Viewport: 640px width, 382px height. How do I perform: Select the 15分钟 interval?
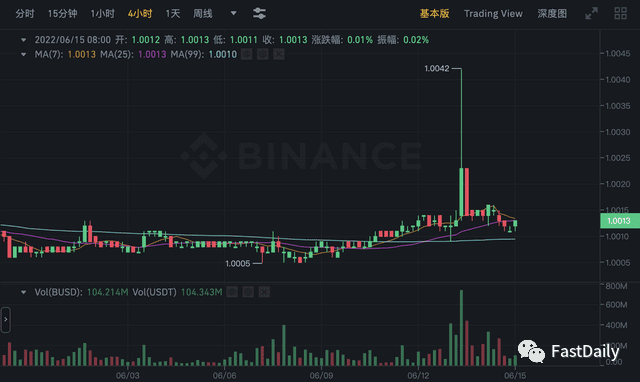62,13
